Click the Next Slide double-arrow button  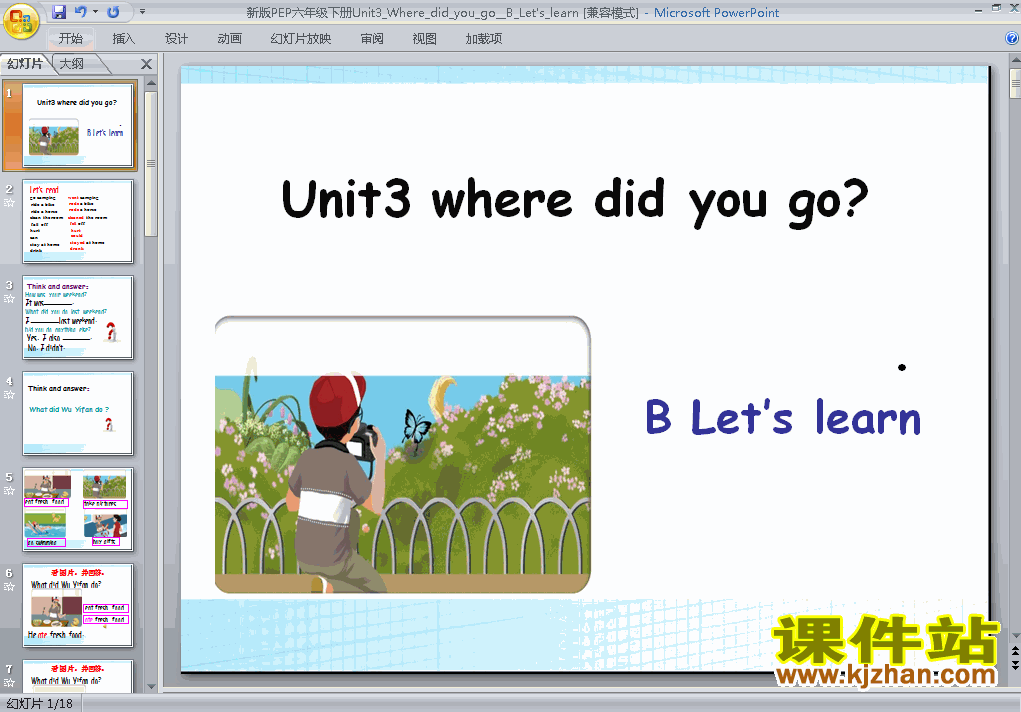click(x=1015, y=664)
